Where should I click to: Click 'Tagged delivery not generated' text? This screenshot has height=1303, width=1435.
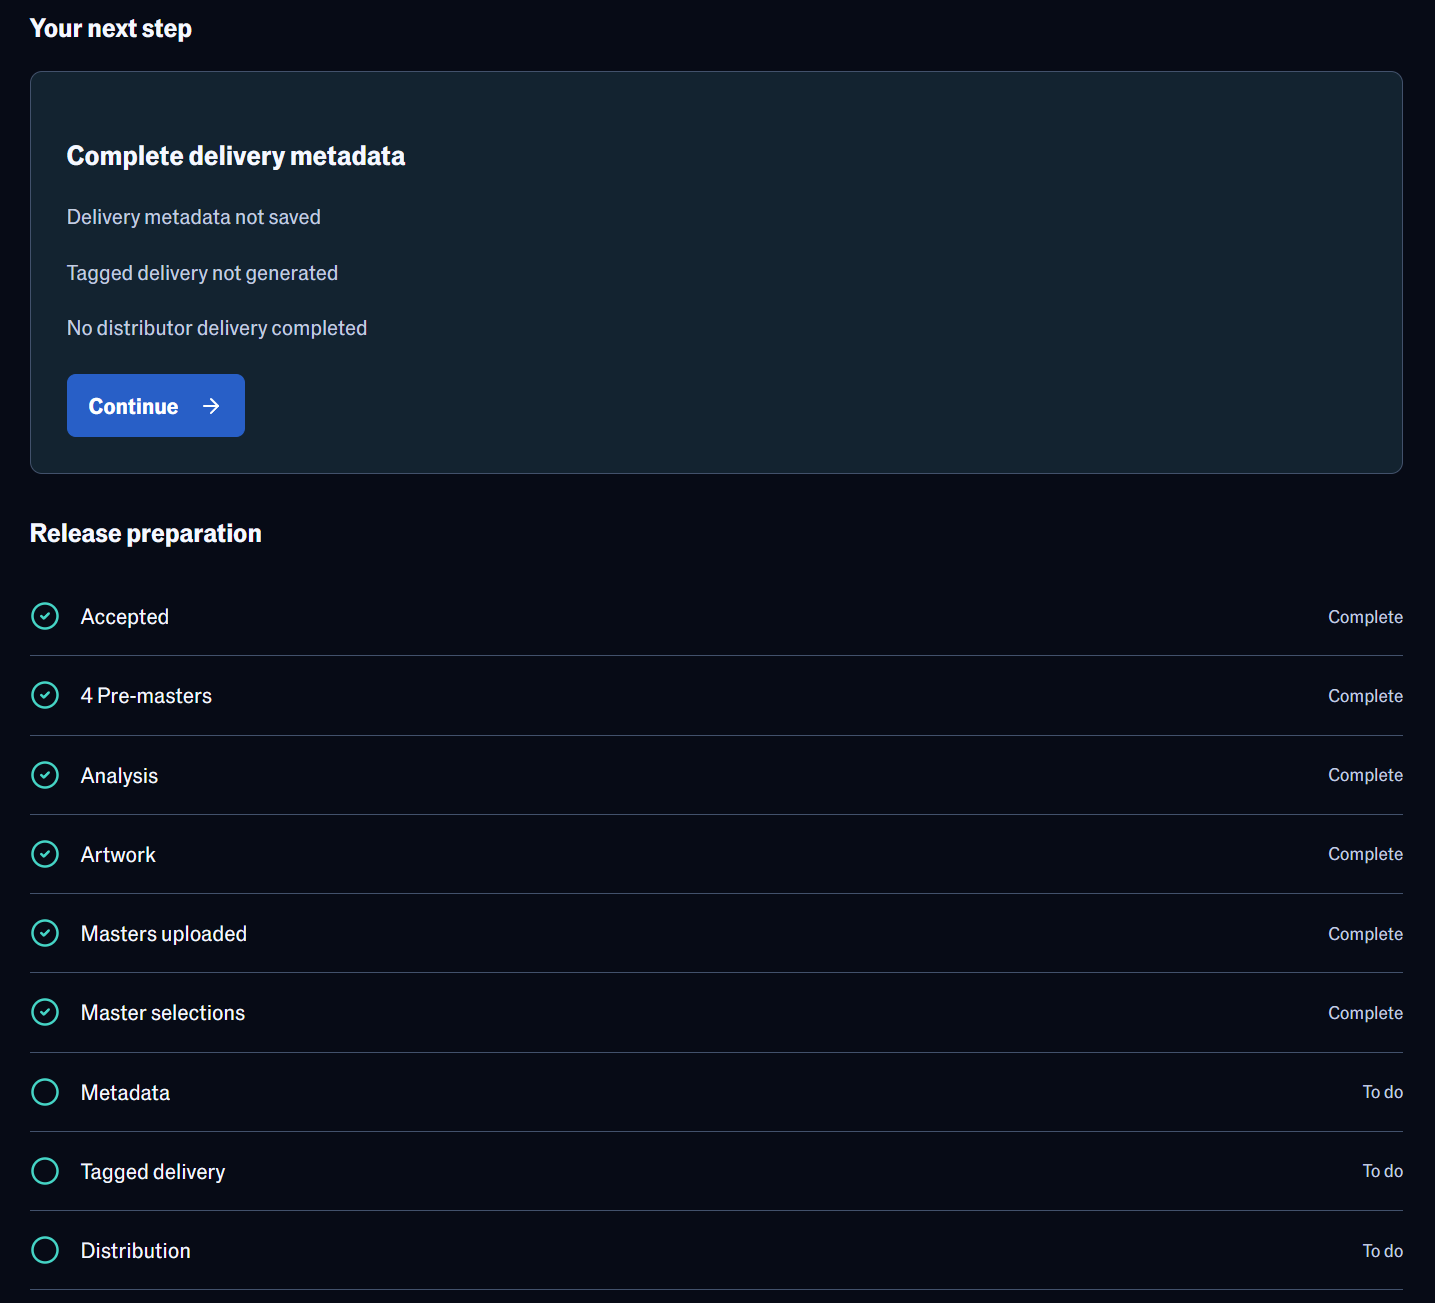click(x=202, y=273)
